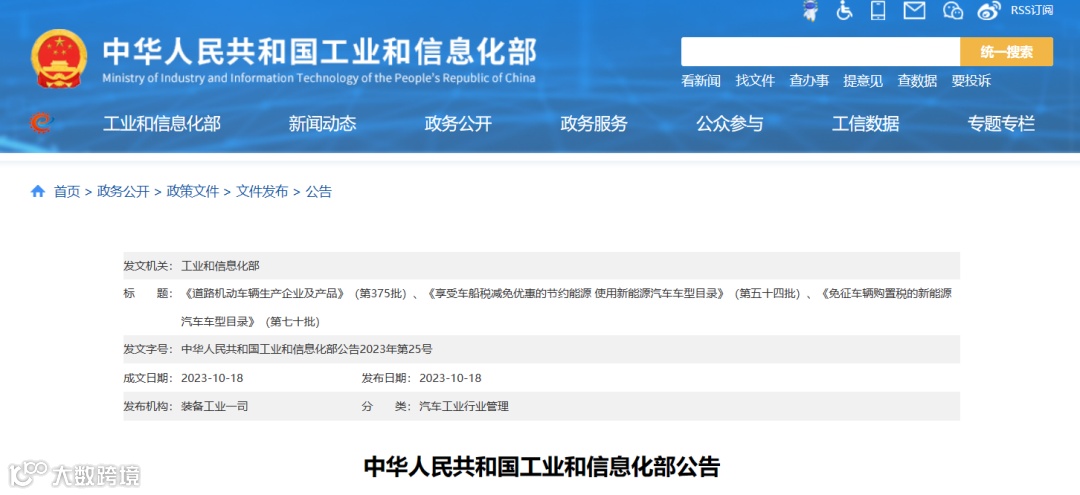Image resolution: width=1080 pixels, height=495 pixels.
Task: Open the Weibo icon
Action: coord(988,10)
